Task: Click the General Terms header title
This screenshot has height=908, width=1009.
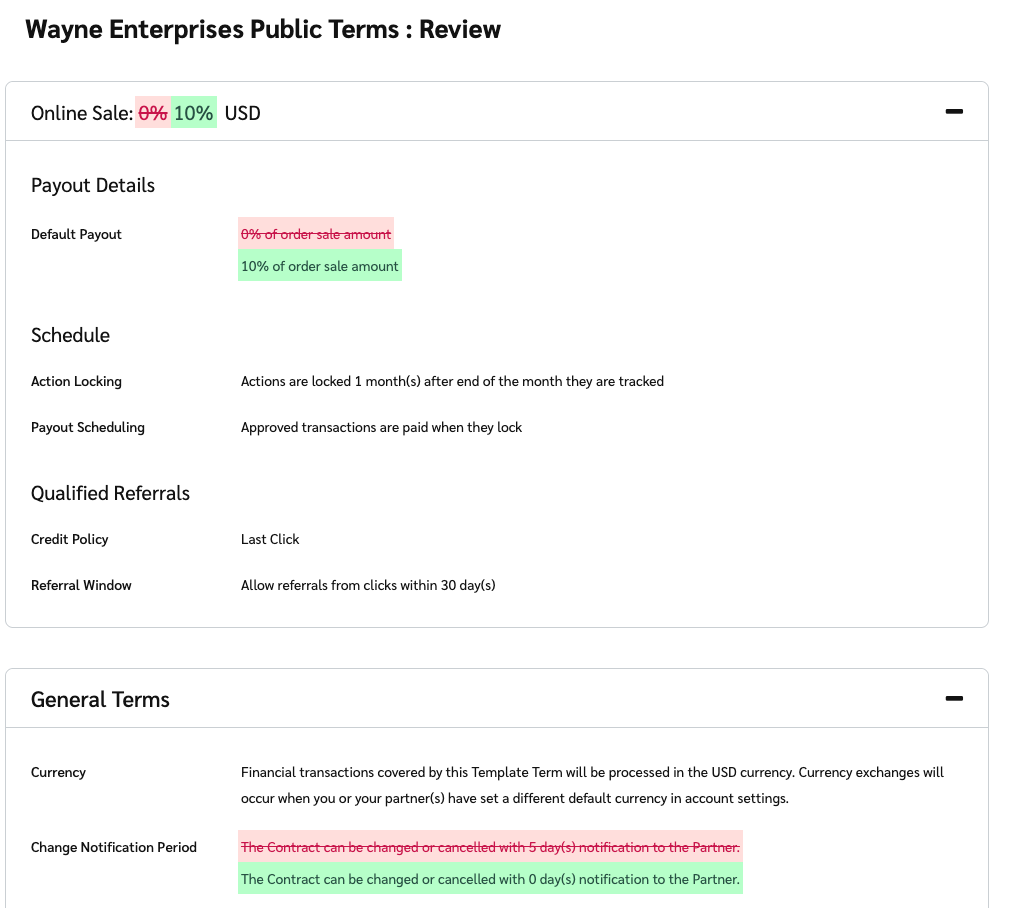Action: pyautogui.click(x=100, y=699)
